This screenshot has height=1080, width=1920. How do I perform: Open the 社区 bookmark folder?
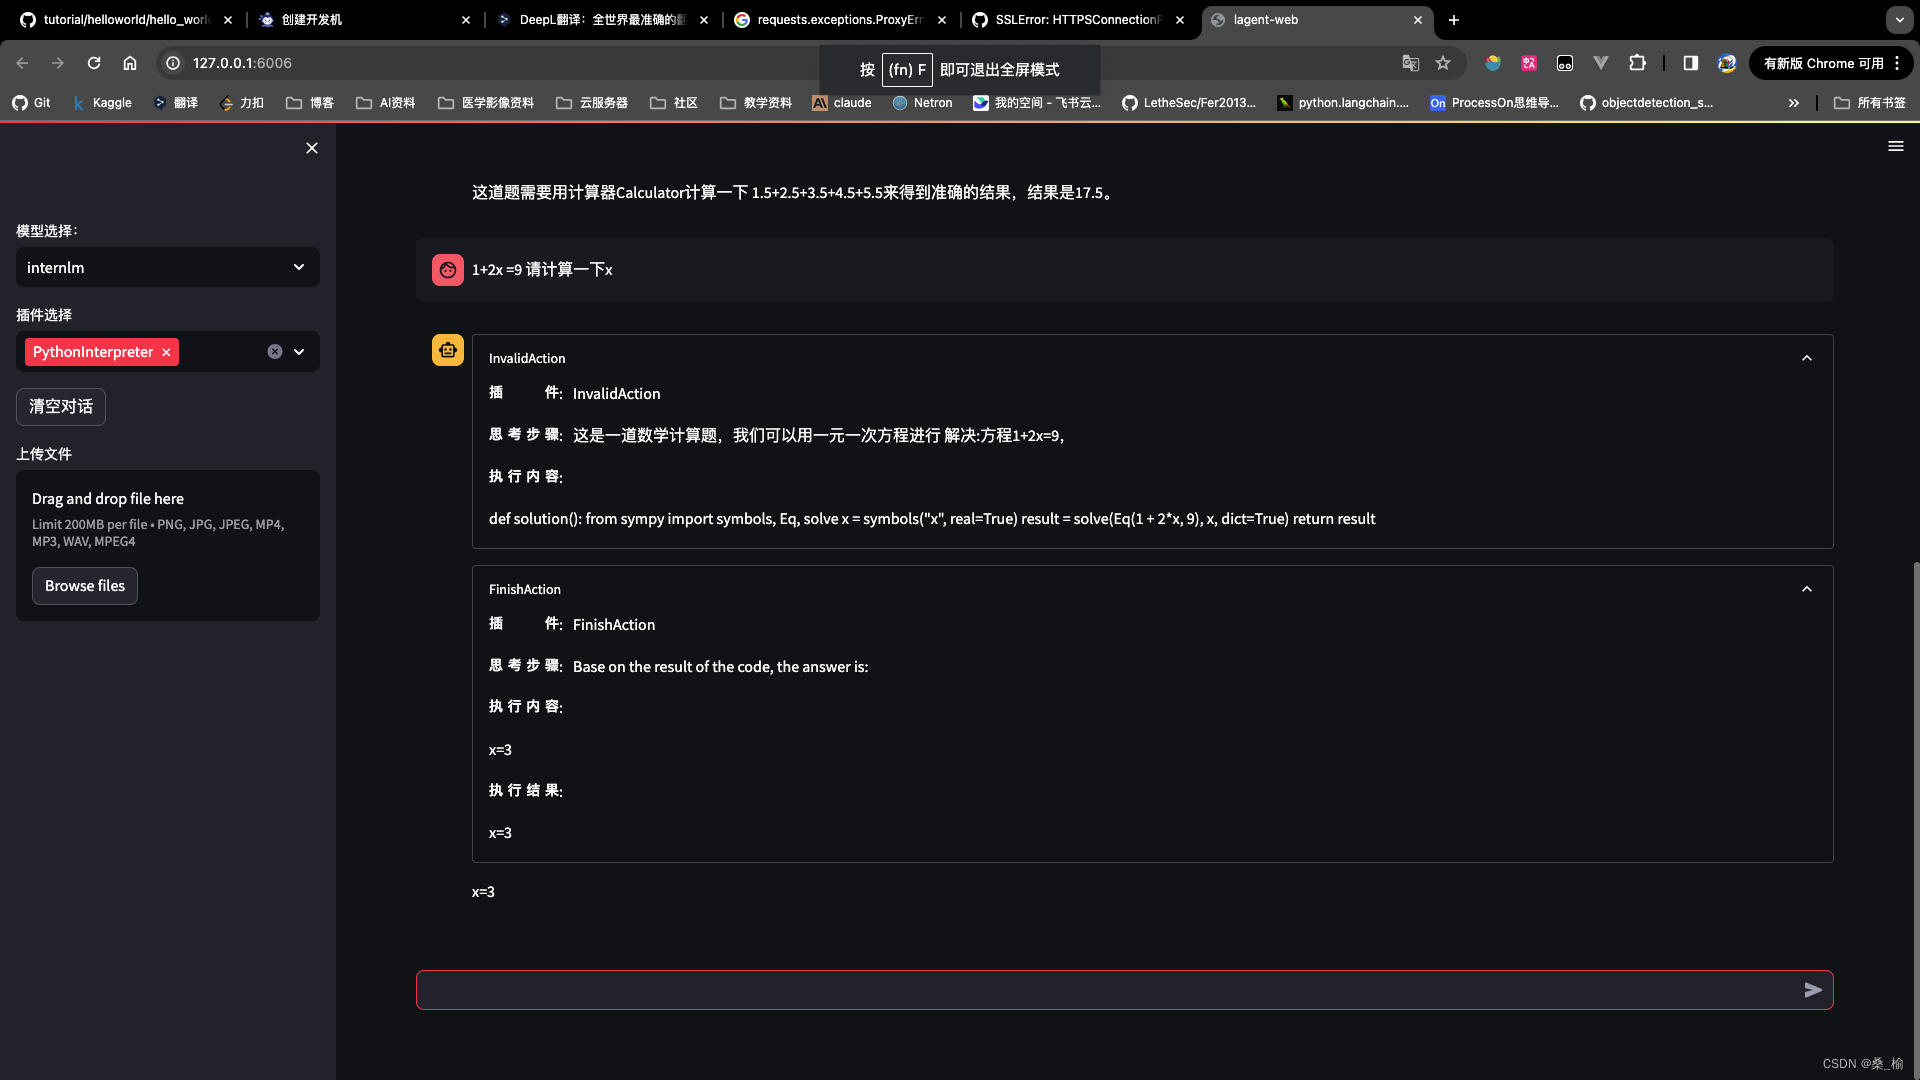pyautogui.click(x=674, y=103)
